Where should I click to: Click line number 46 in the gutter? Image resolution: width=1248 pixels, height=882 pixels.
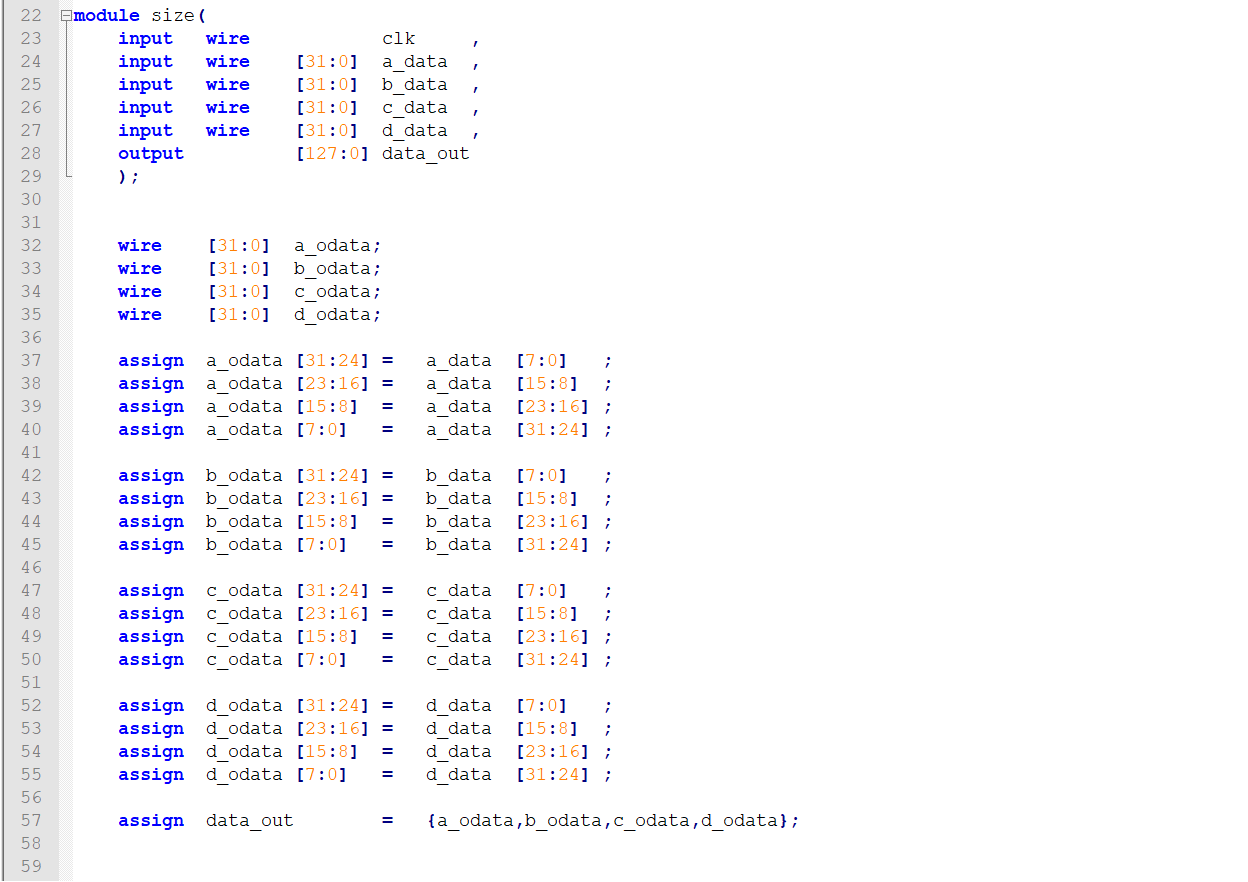coord(31,568)
